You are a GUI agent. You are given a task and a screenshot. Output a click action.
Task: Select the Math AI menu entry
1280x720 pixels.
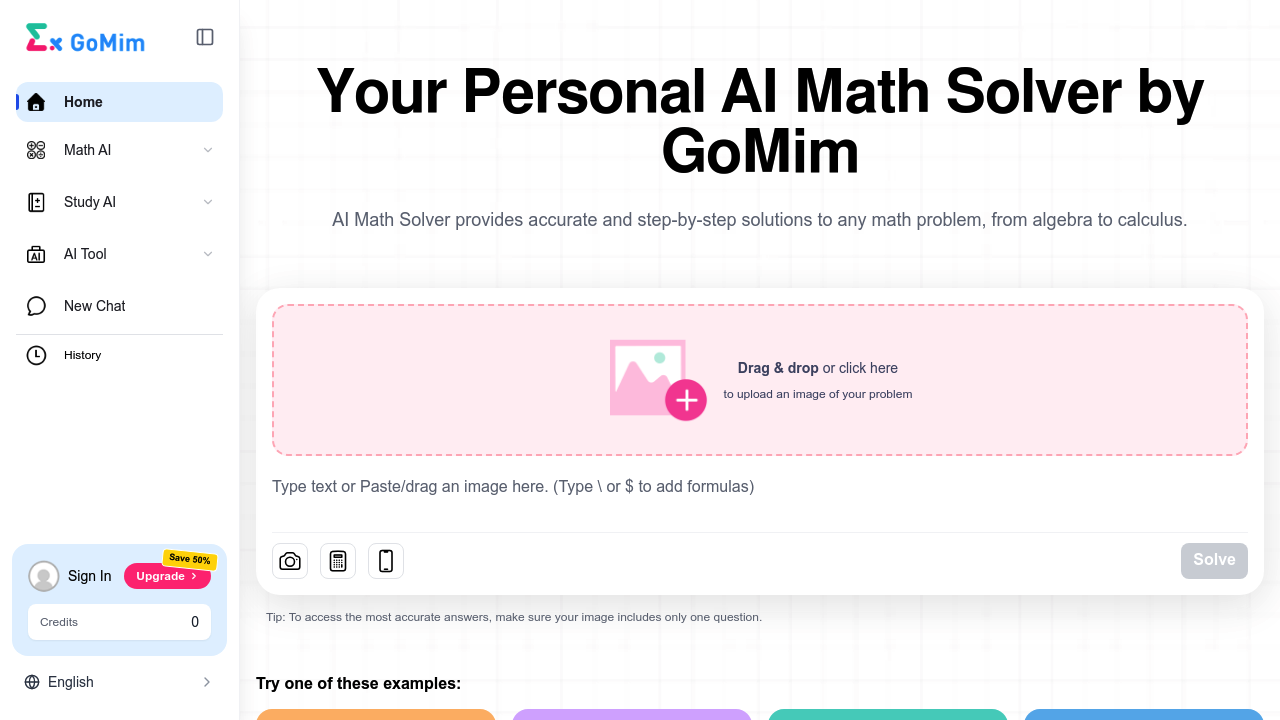87,150
